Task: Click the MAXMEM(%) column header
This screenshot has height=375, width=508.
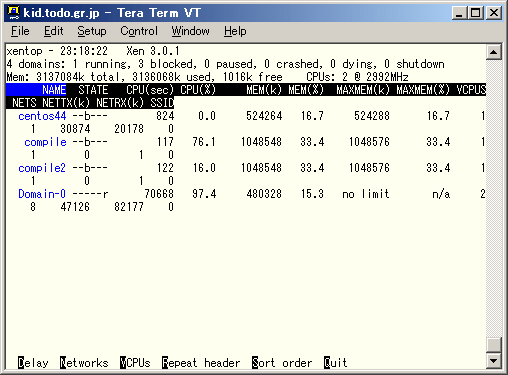Action: pos(423,90)
